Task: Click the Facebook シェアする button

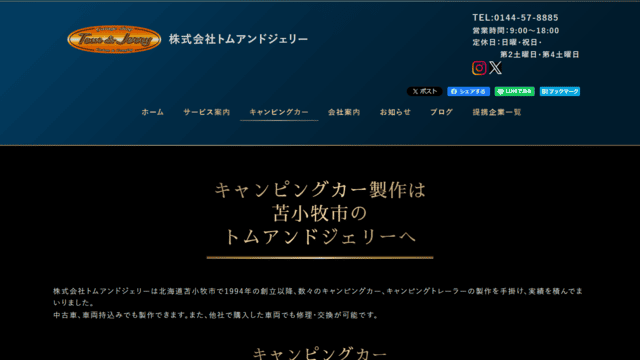Action: point(469,91)
